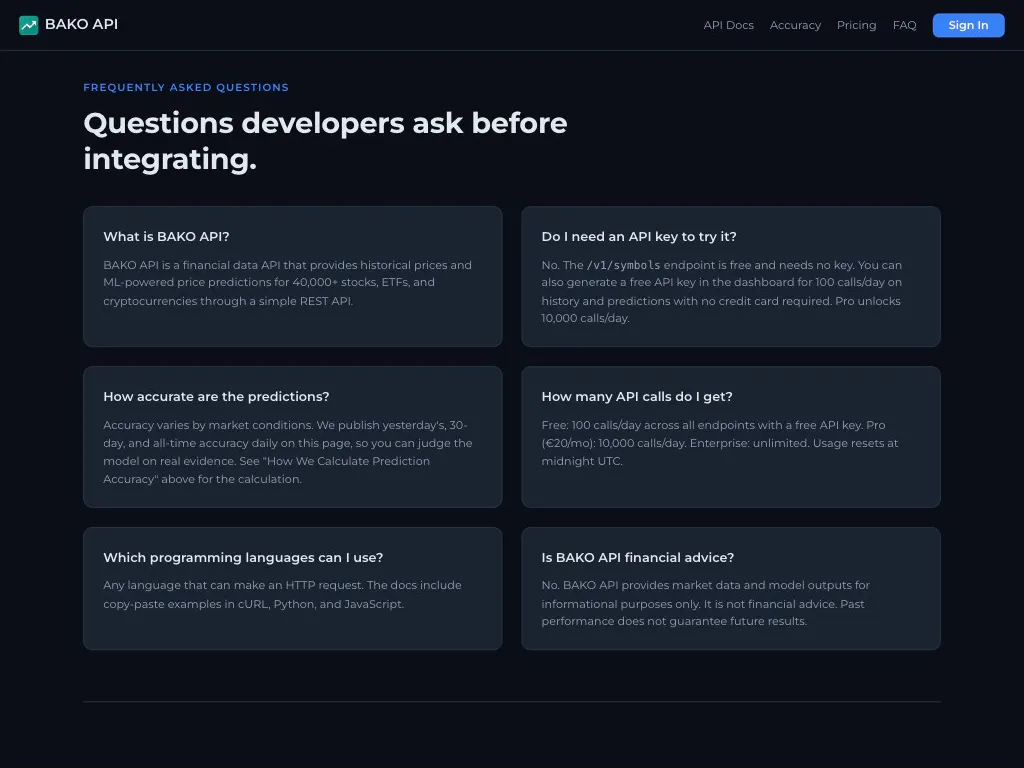Click the answer describing 40,000+ stocks, ETFs
The width and height of the screenshot is (1024, 768).
tap(287, 283)
